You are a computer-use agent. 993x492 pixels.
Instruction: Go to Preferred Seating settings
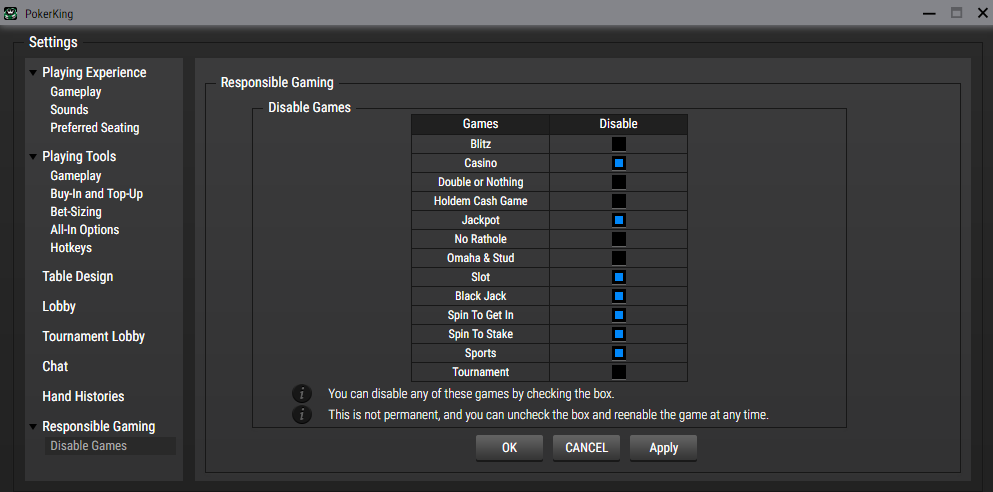point(95,128)
